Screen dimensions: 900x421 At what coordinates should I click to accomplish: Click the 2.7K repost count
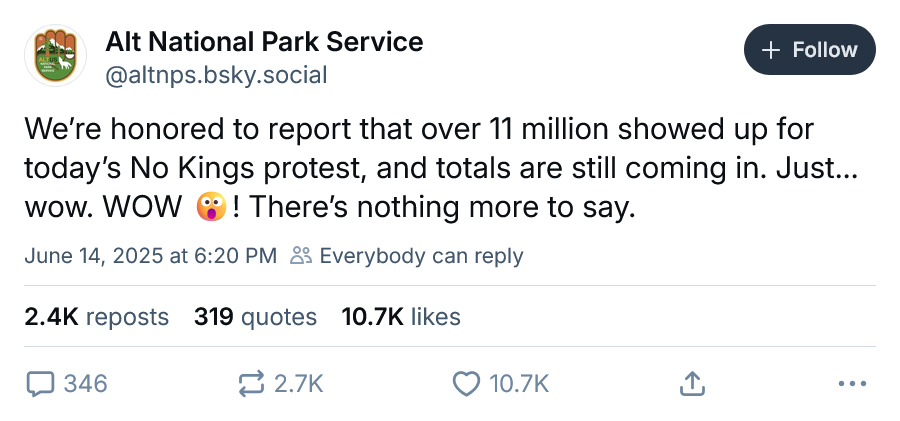point(298,384)
